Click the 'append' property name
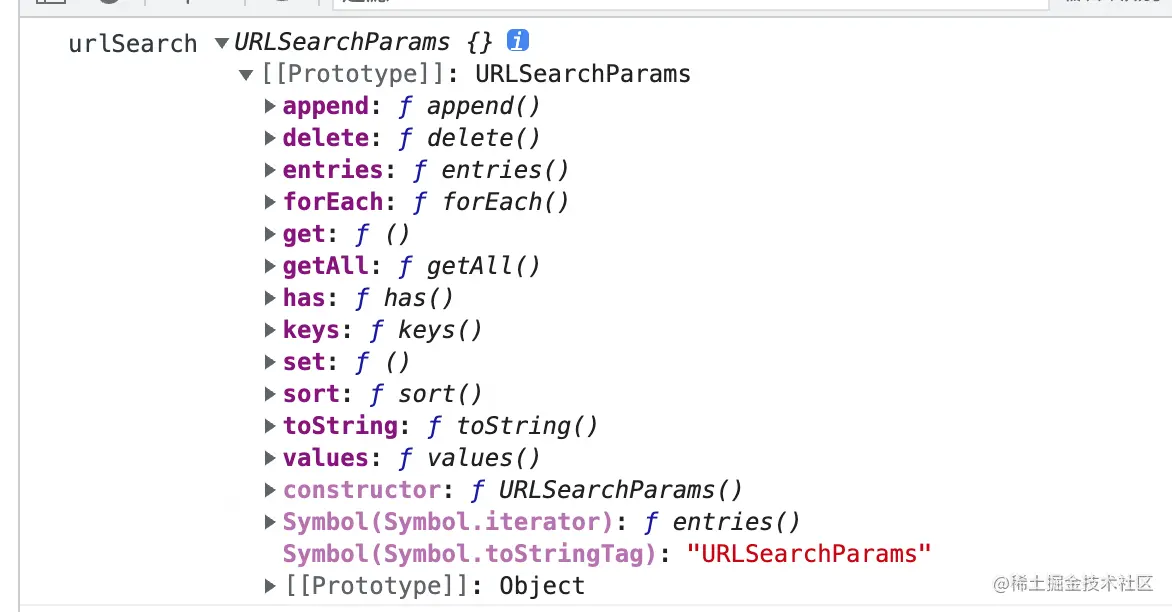 click(326, 106)
